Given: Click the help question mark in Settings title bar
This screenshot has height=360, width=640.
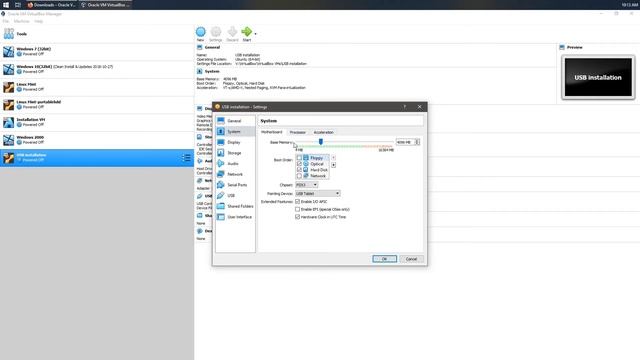Looking at the screenshot, I should (x=404, y=107).
